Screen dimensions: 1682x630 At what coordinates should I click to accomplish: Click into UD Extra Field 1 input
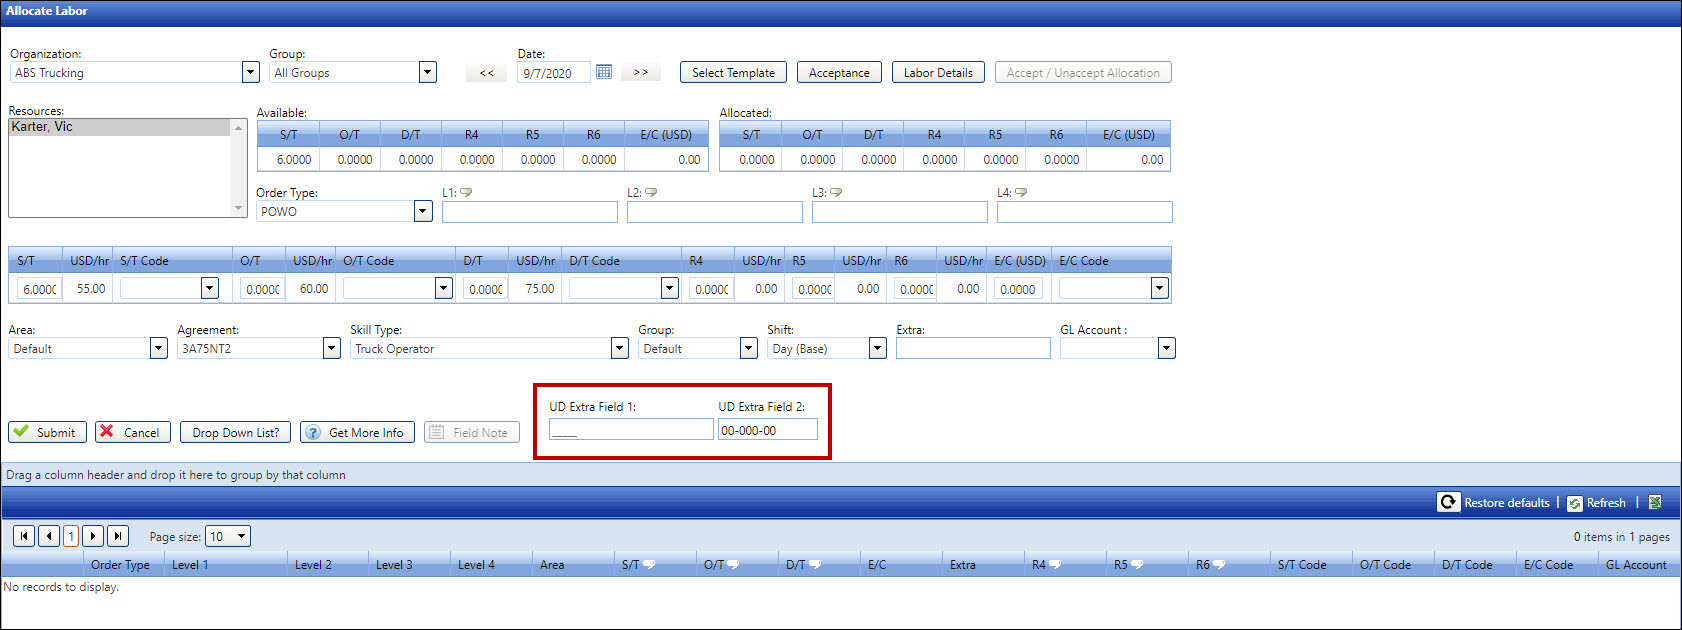(631, 430)
